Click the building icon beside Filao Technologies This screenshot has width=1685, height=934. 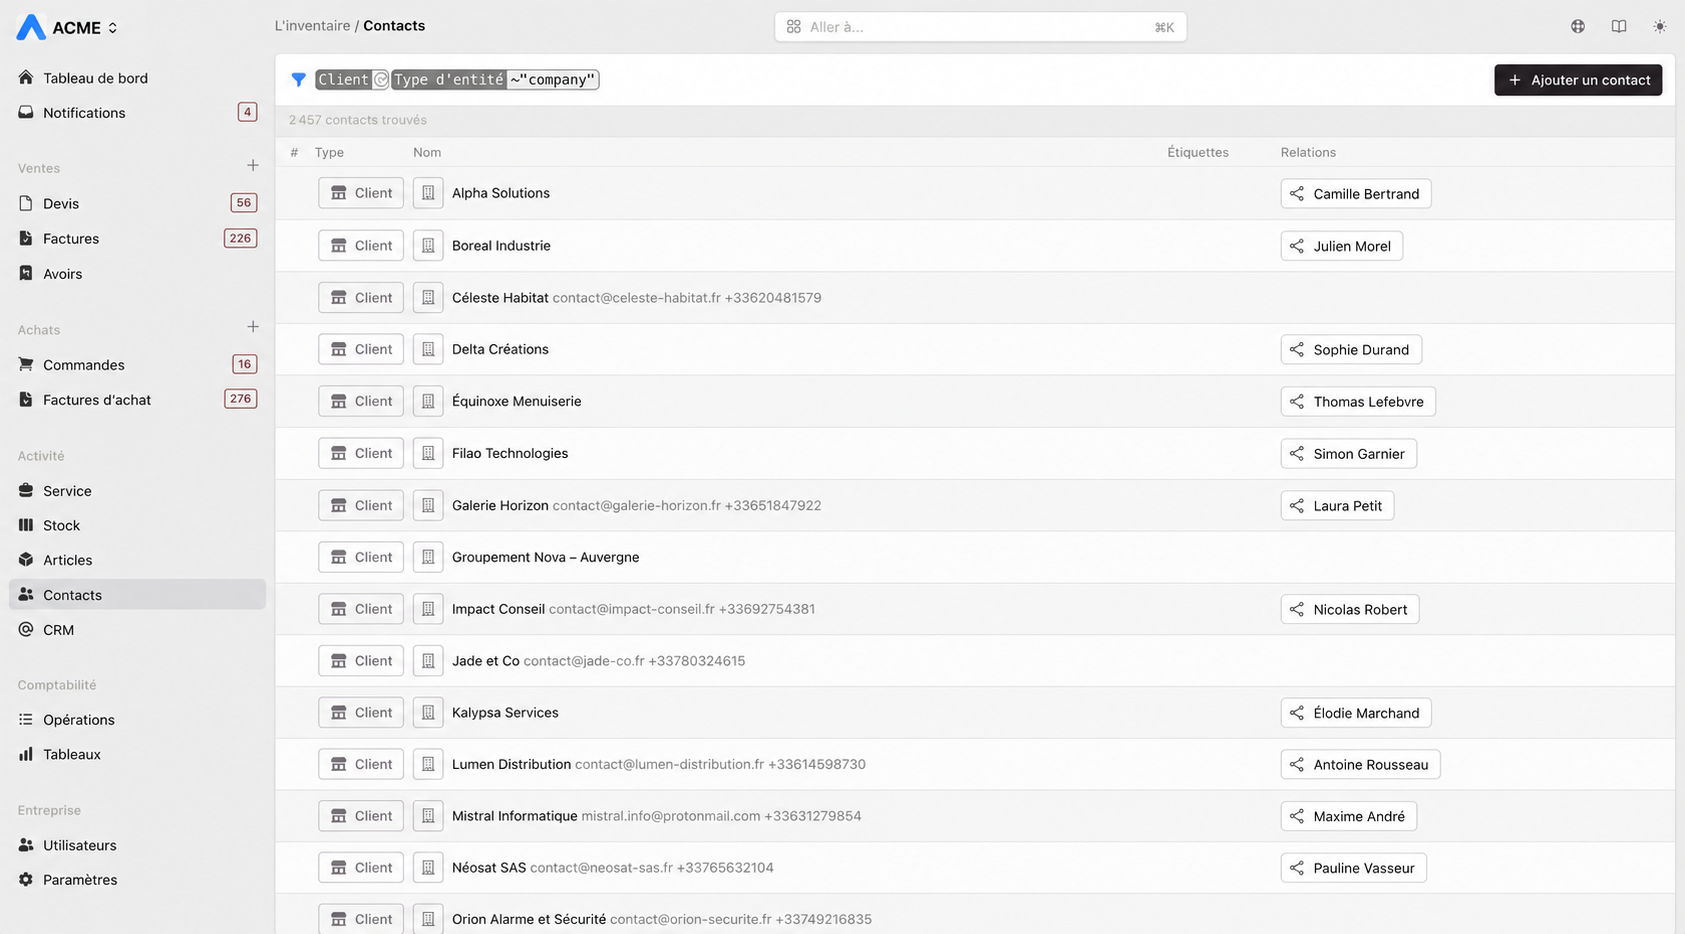point(428,453)
